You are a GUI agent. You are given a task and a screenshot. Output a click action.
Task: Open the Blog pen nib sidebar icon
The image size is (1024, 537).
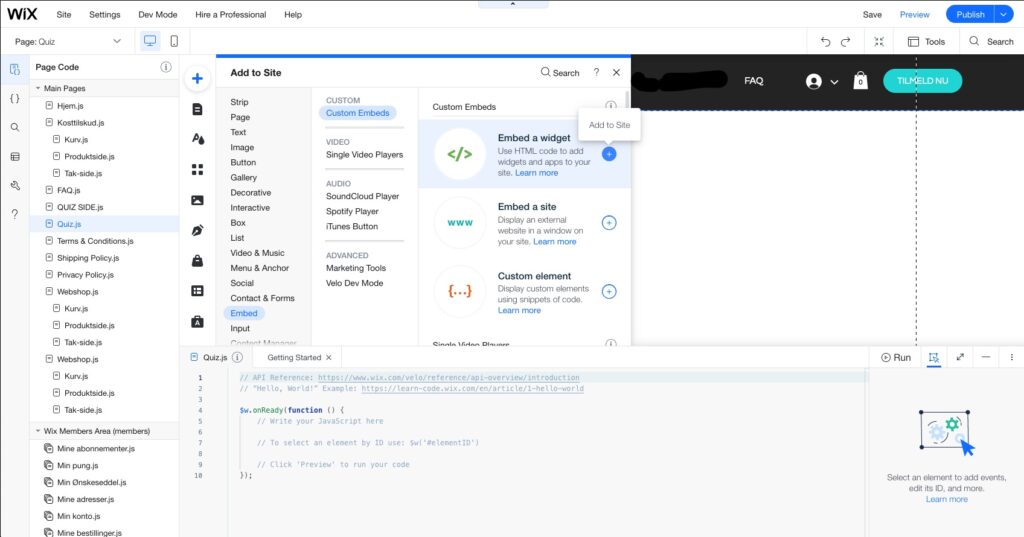coord(197,230)
